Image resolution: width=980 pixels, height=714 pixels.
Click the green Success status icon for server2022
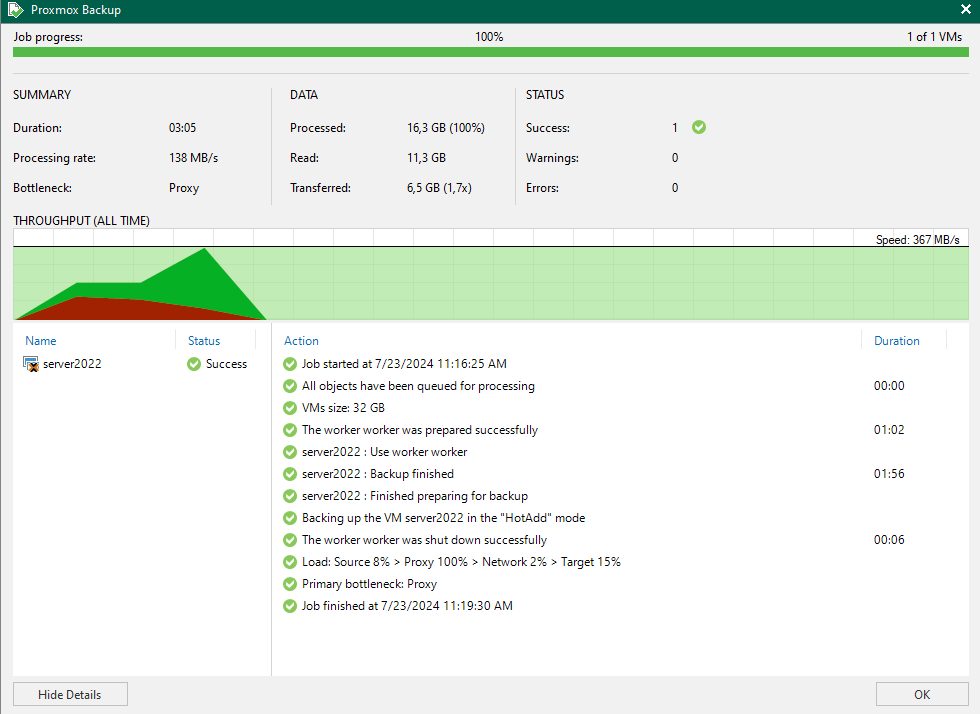[194, 364]
